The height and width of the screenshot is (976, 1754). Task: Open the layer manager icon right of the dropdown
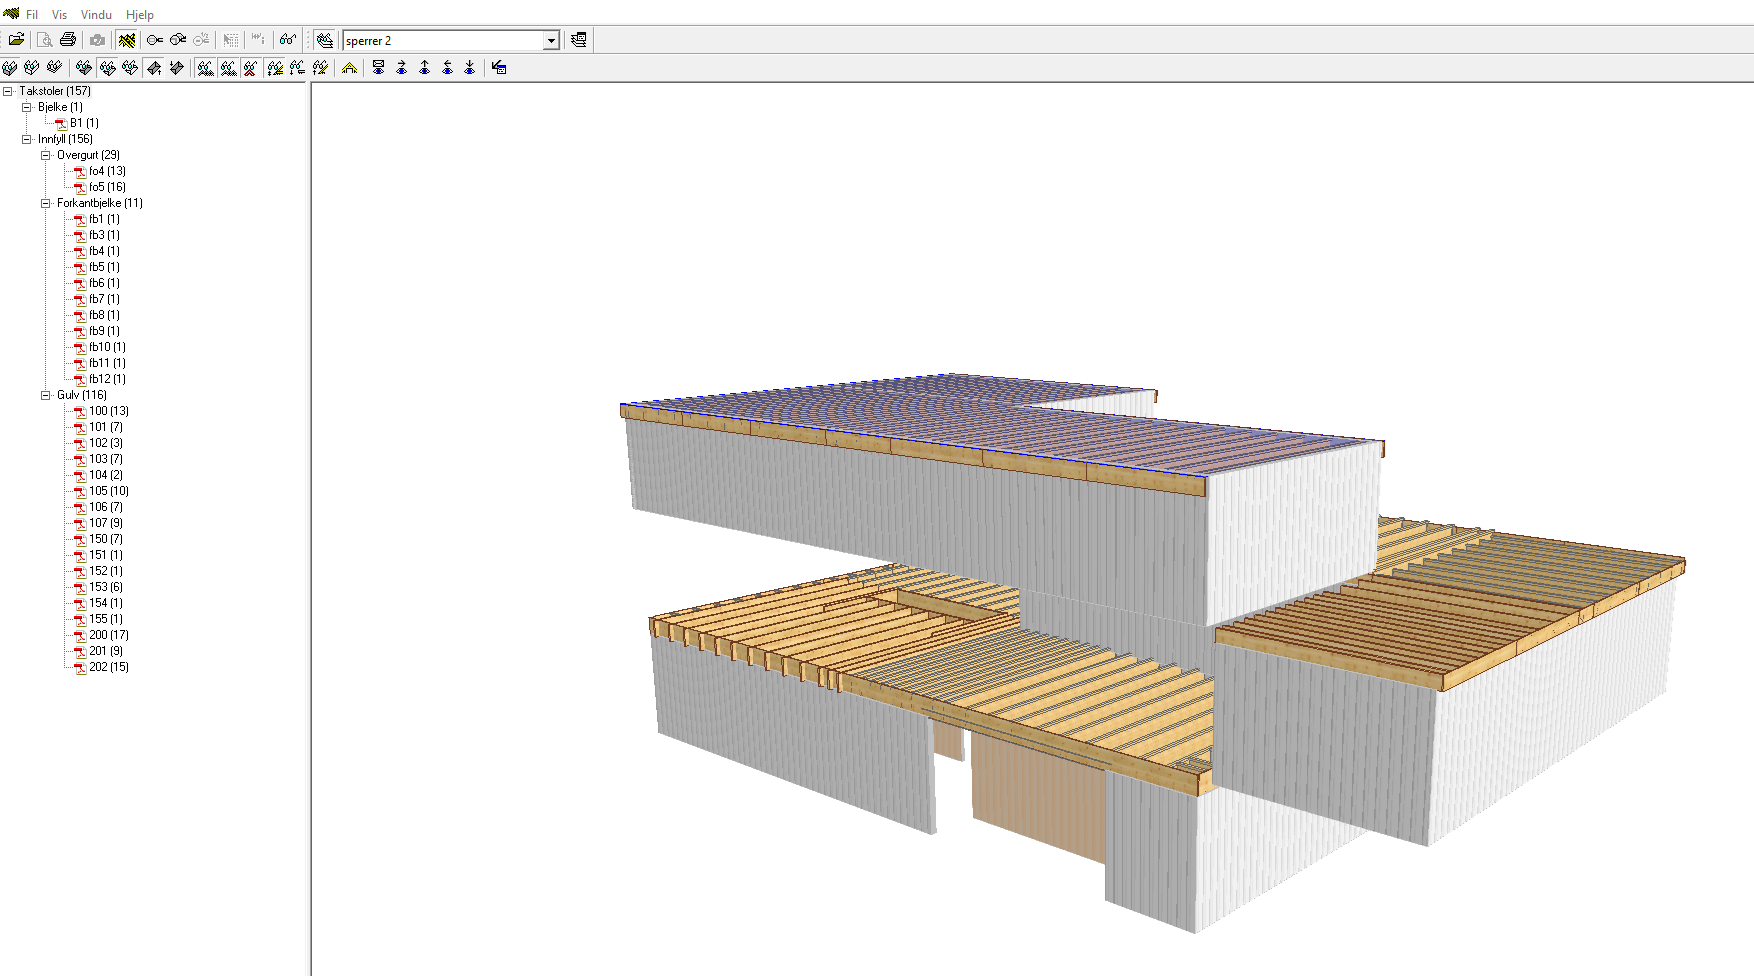(x=579, y=40)
